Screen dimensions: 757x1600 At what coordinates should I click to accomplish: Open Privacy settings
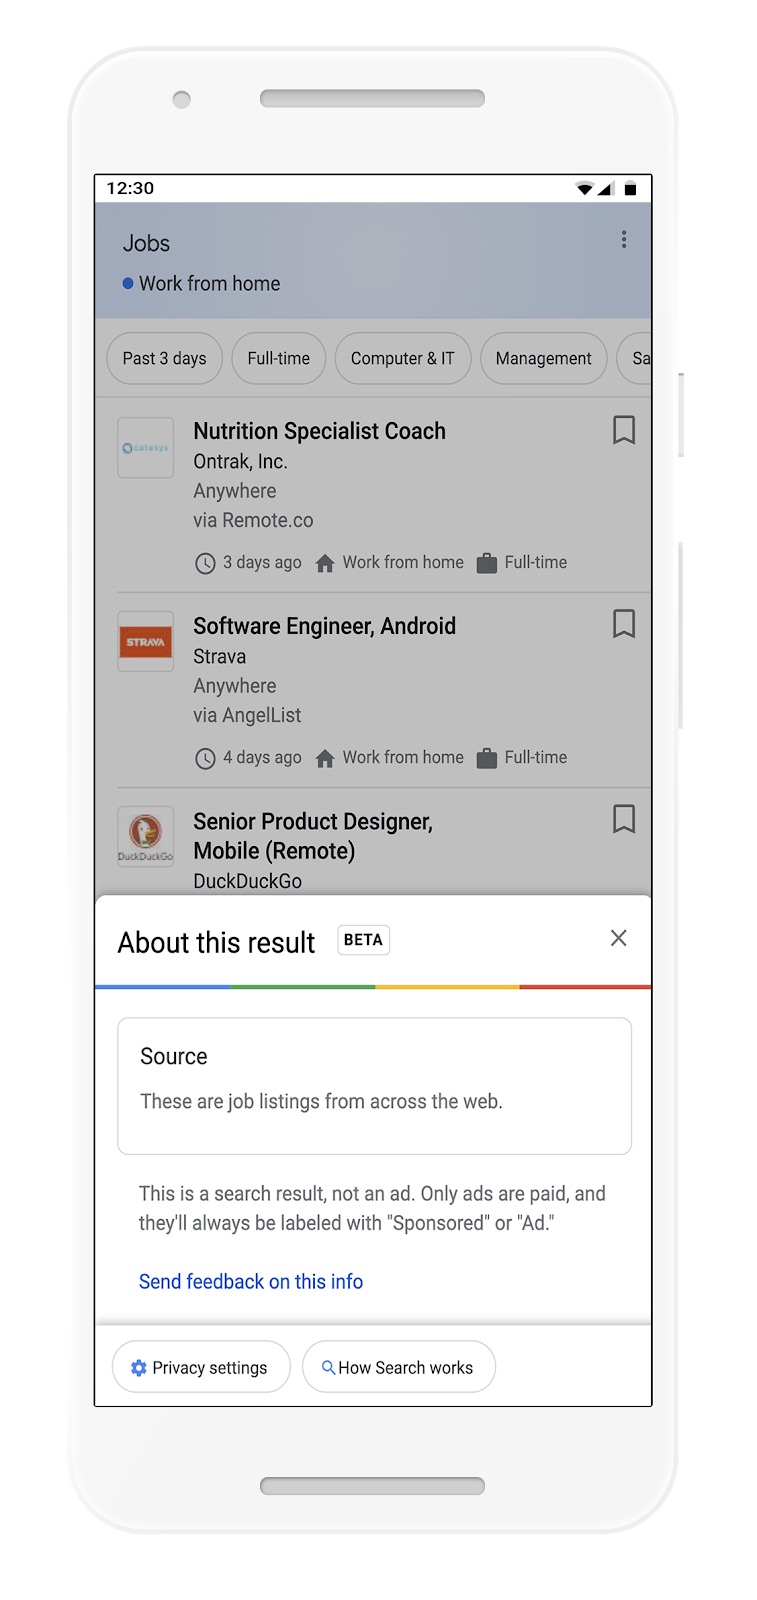point(201,1367)
